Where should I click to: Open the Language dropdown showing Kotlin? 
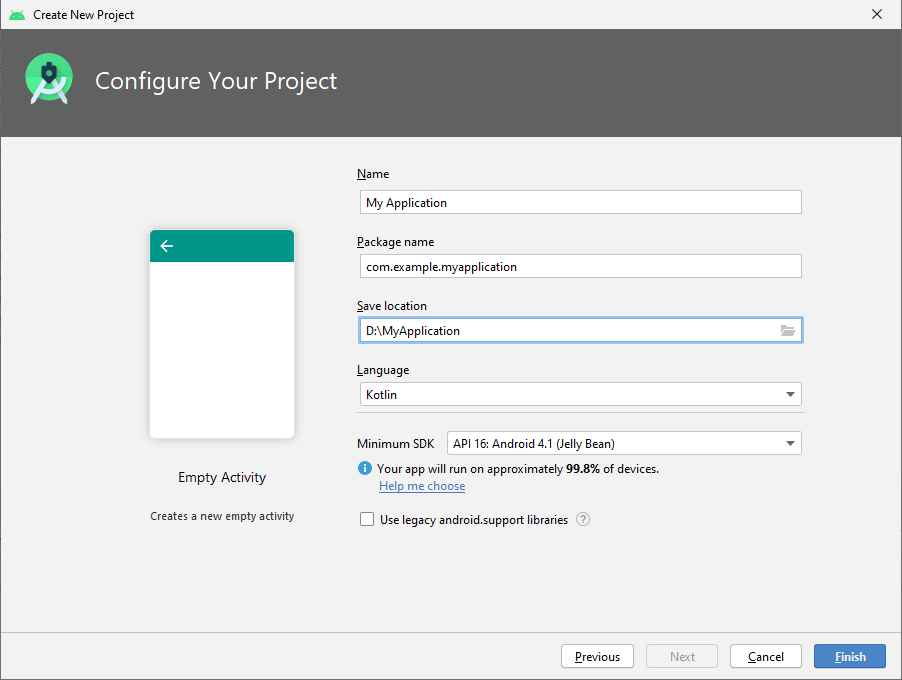[580, 394]
